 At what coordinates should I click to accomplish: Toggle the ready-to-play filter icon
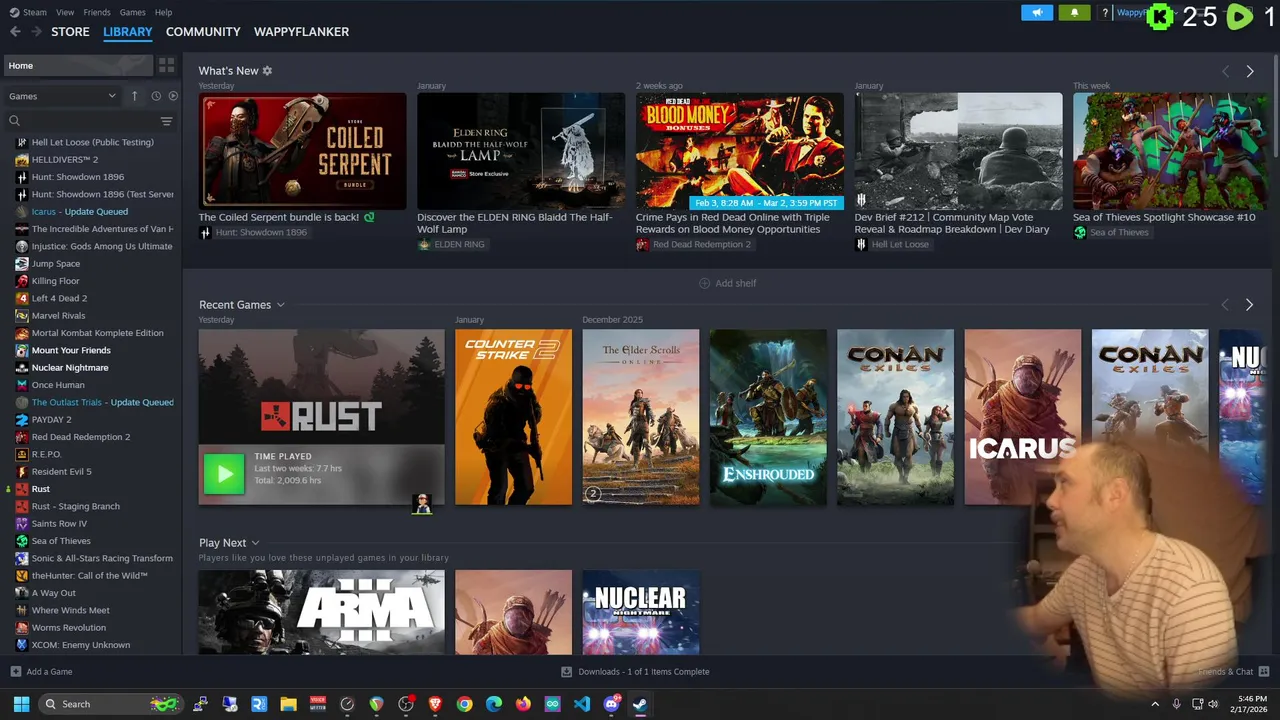click(173, 96)
